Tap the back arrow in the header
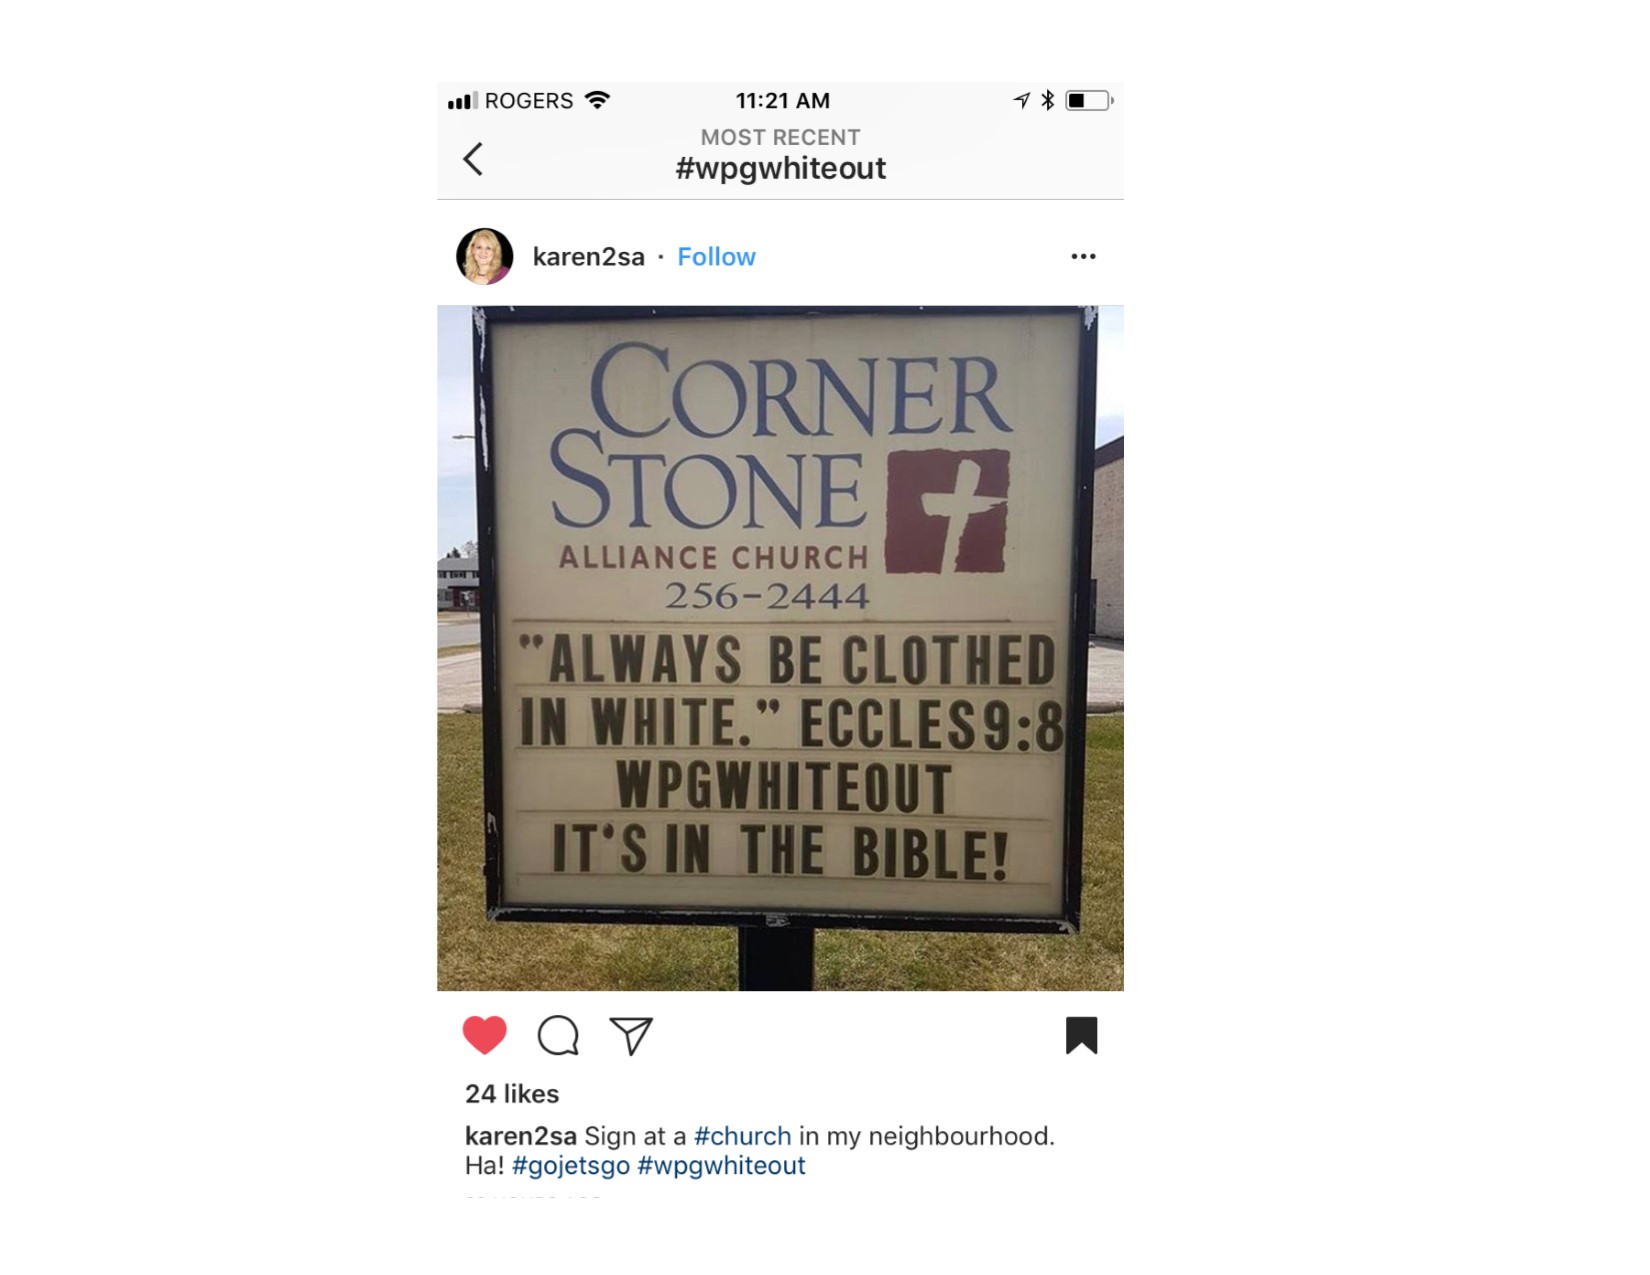This screenshot has height=1275, width=1650. (x=473, y=159)
